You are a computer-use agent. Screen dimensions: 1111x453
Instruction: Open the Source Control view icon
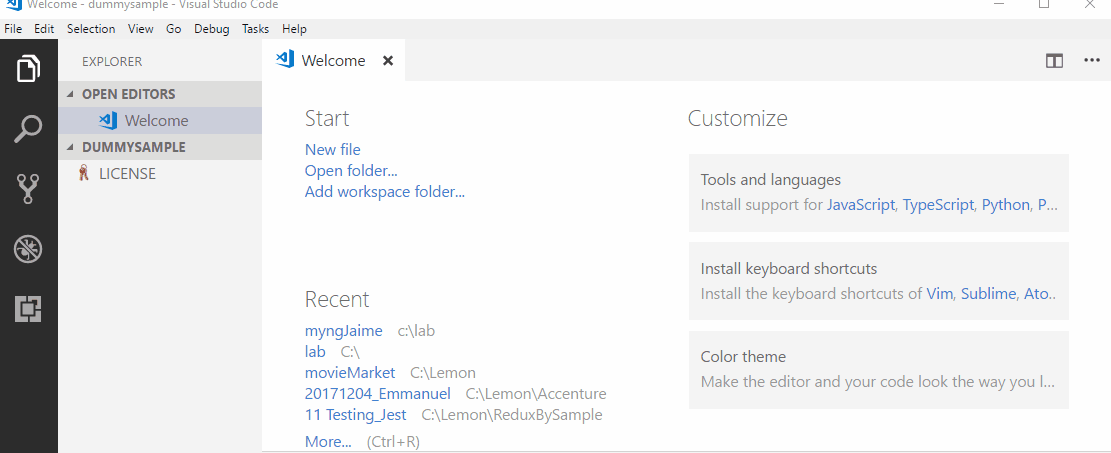(28, 189)
